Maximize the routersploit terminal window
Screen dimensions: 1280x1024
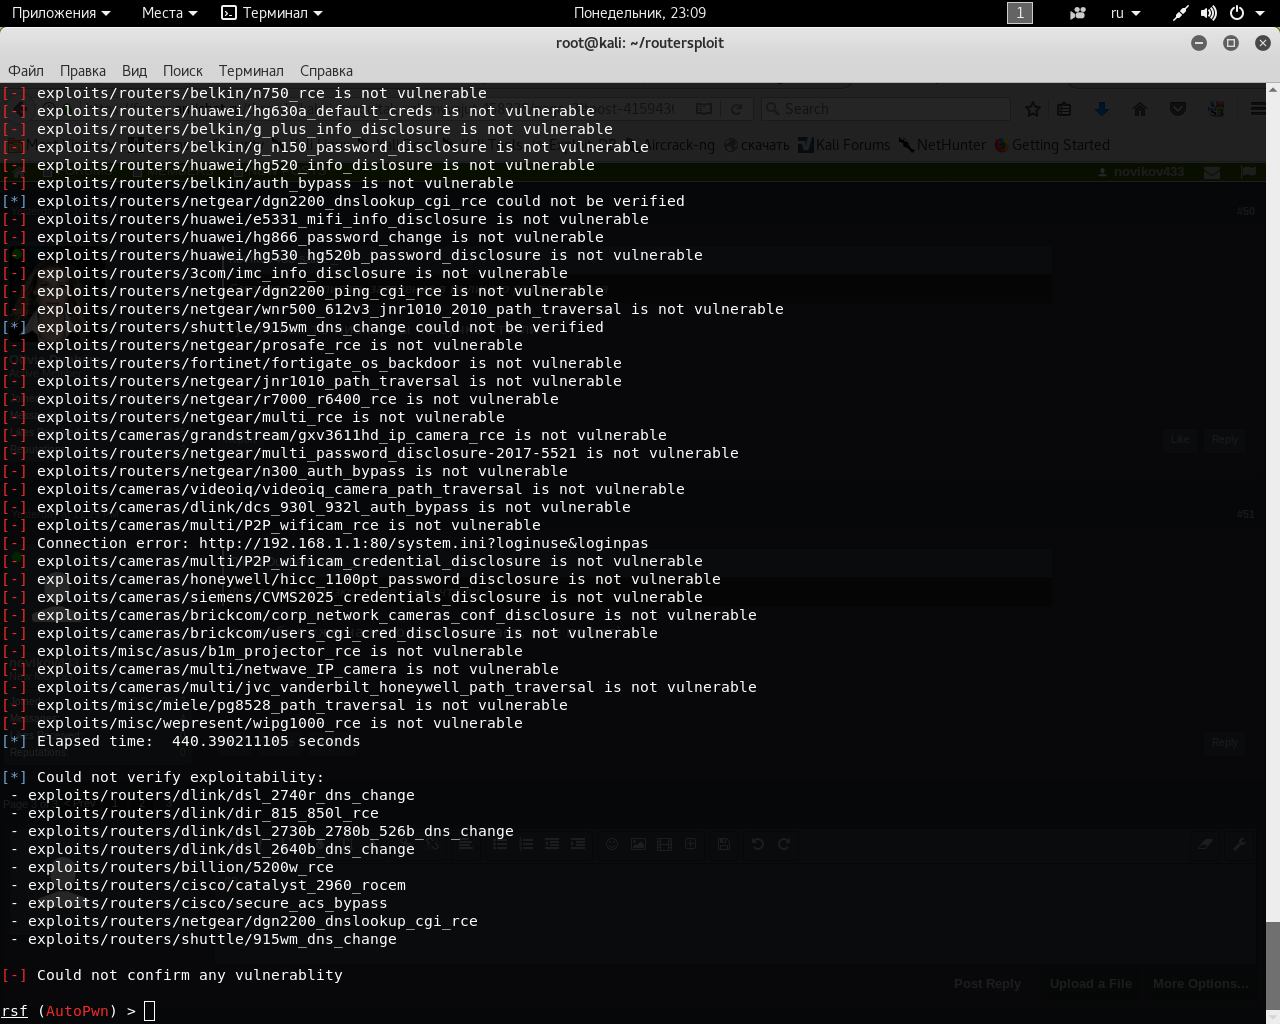coord(1231,43)
